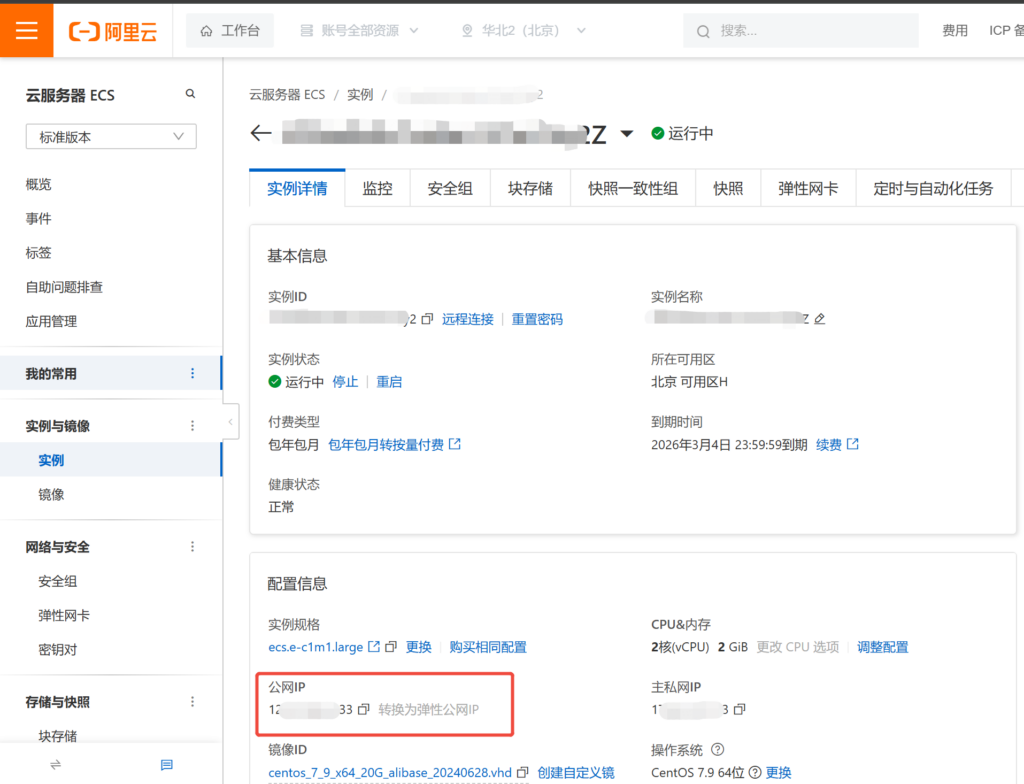This screenshot has height=784, width=1024.
Task: Click the back arrow beside instance name
Action: [x=261, y=134]
